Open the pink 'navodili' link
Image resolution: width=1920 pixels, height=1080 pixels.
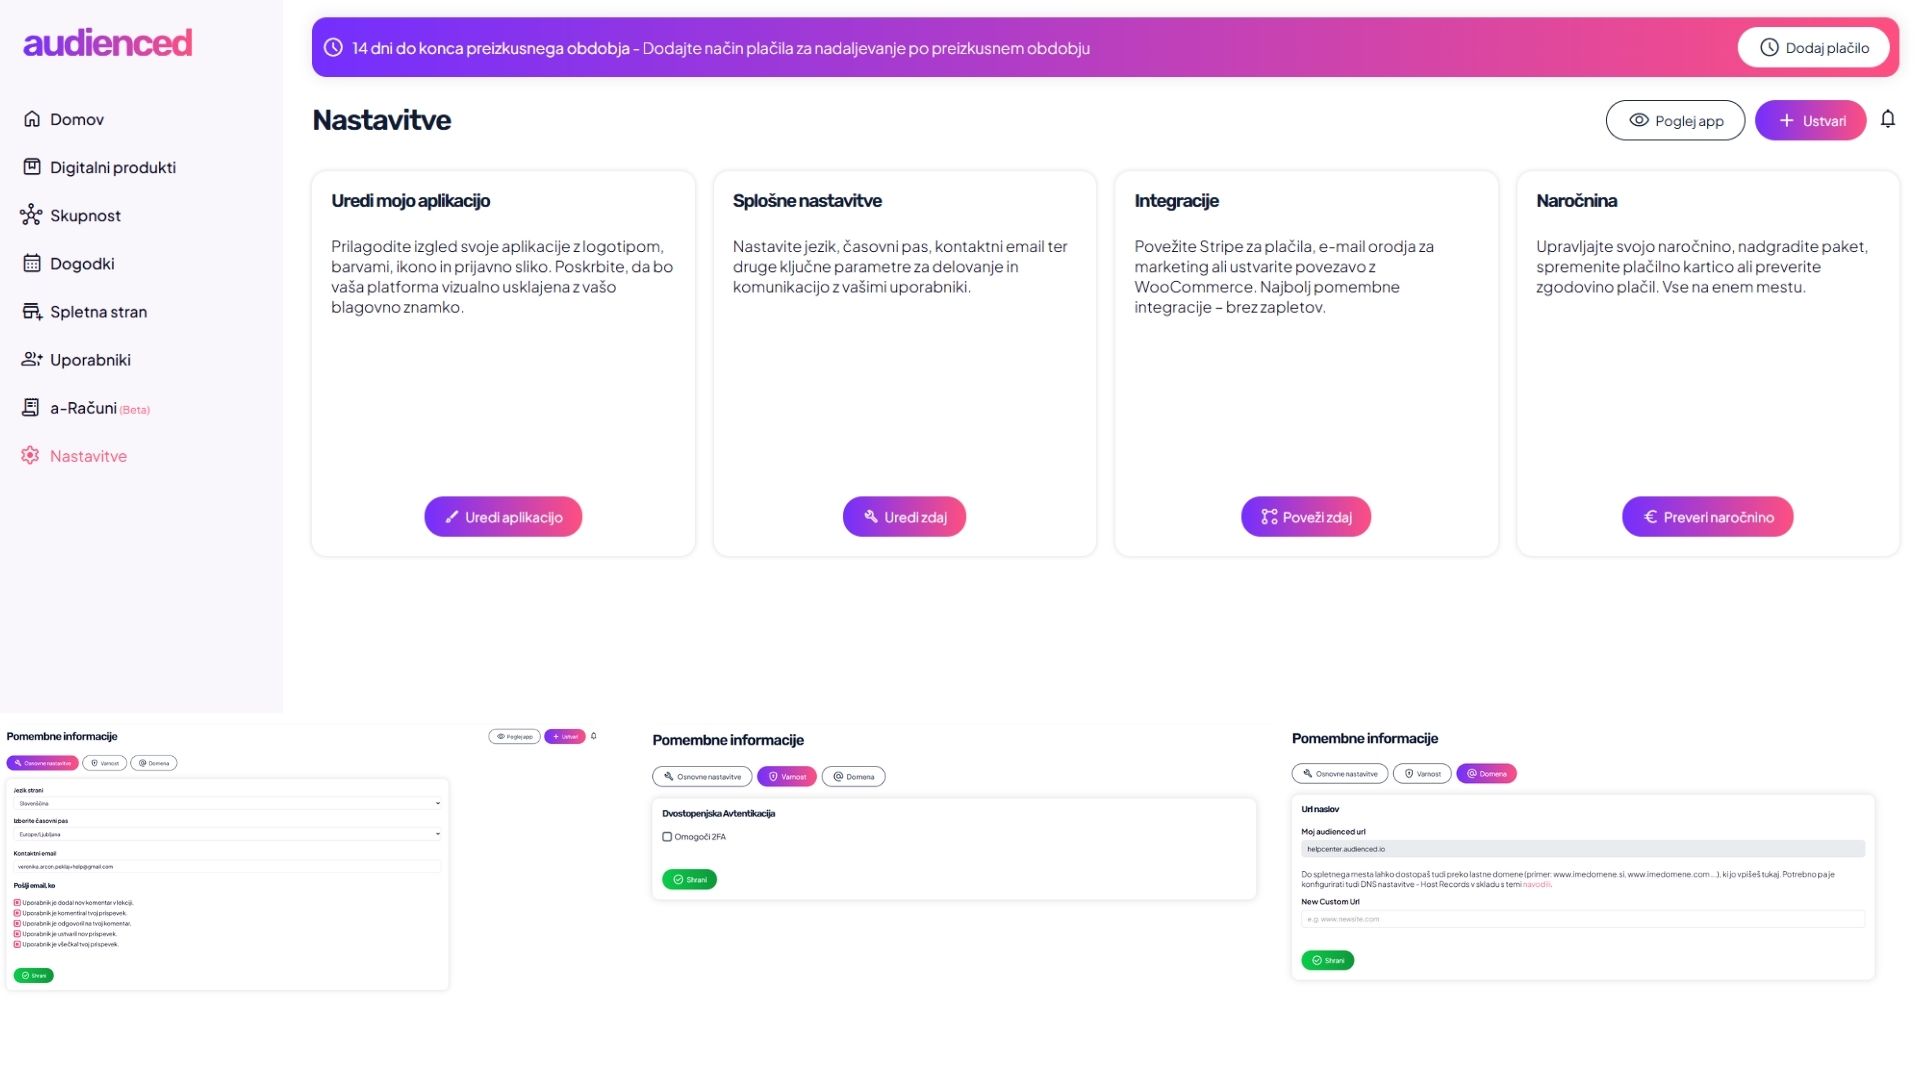1536,885
